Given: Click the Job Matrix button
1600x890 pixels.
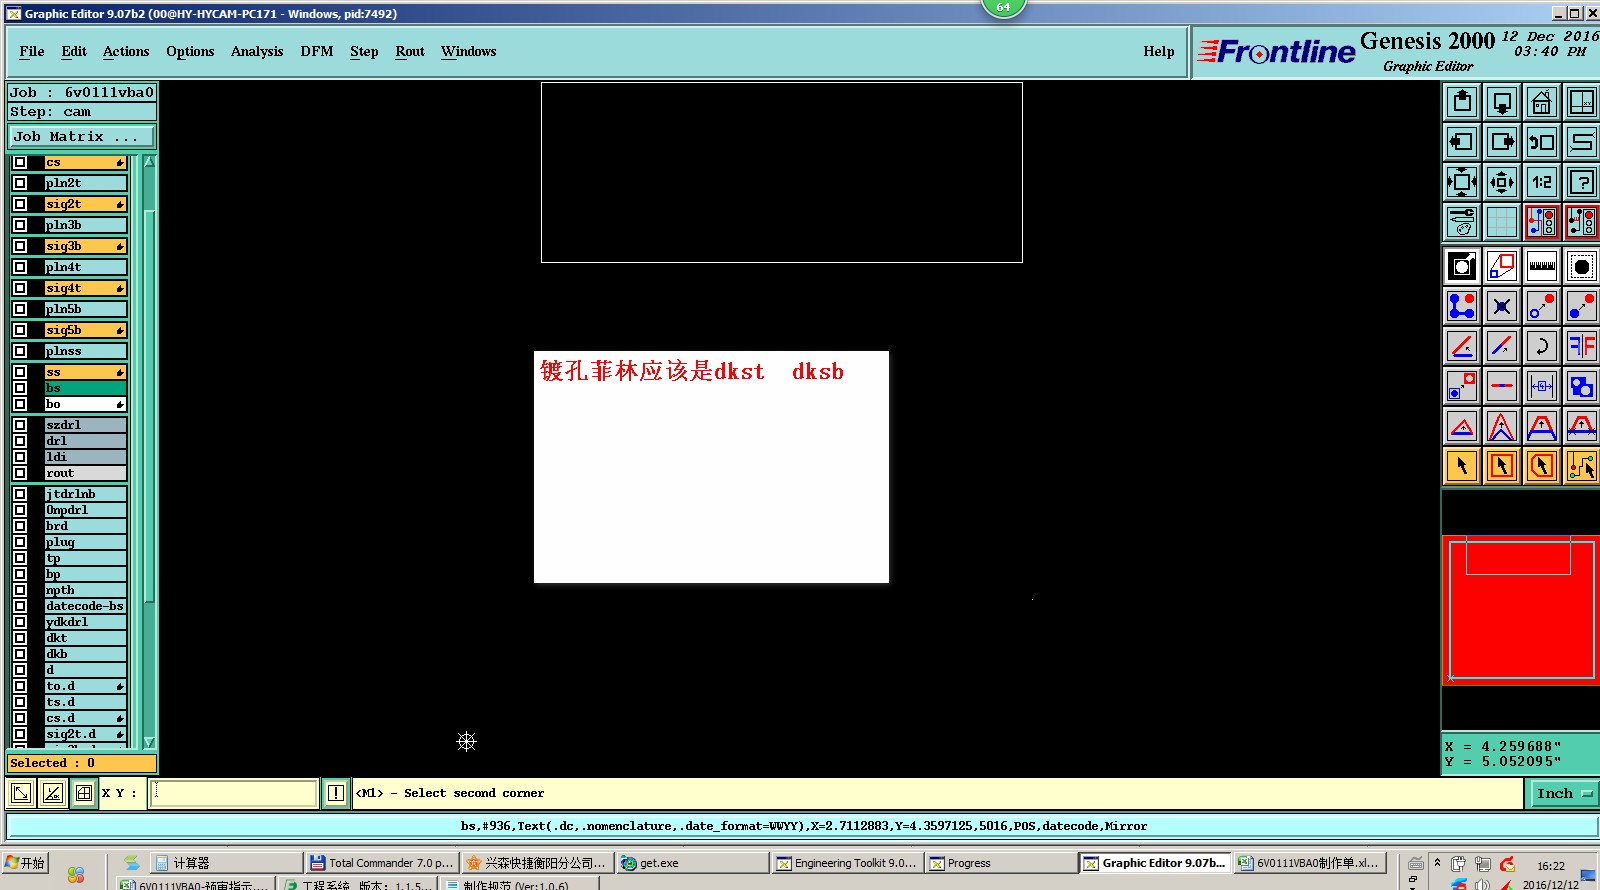Looking at the screenshot, I should pyautogui.click(x=82, y=136).
